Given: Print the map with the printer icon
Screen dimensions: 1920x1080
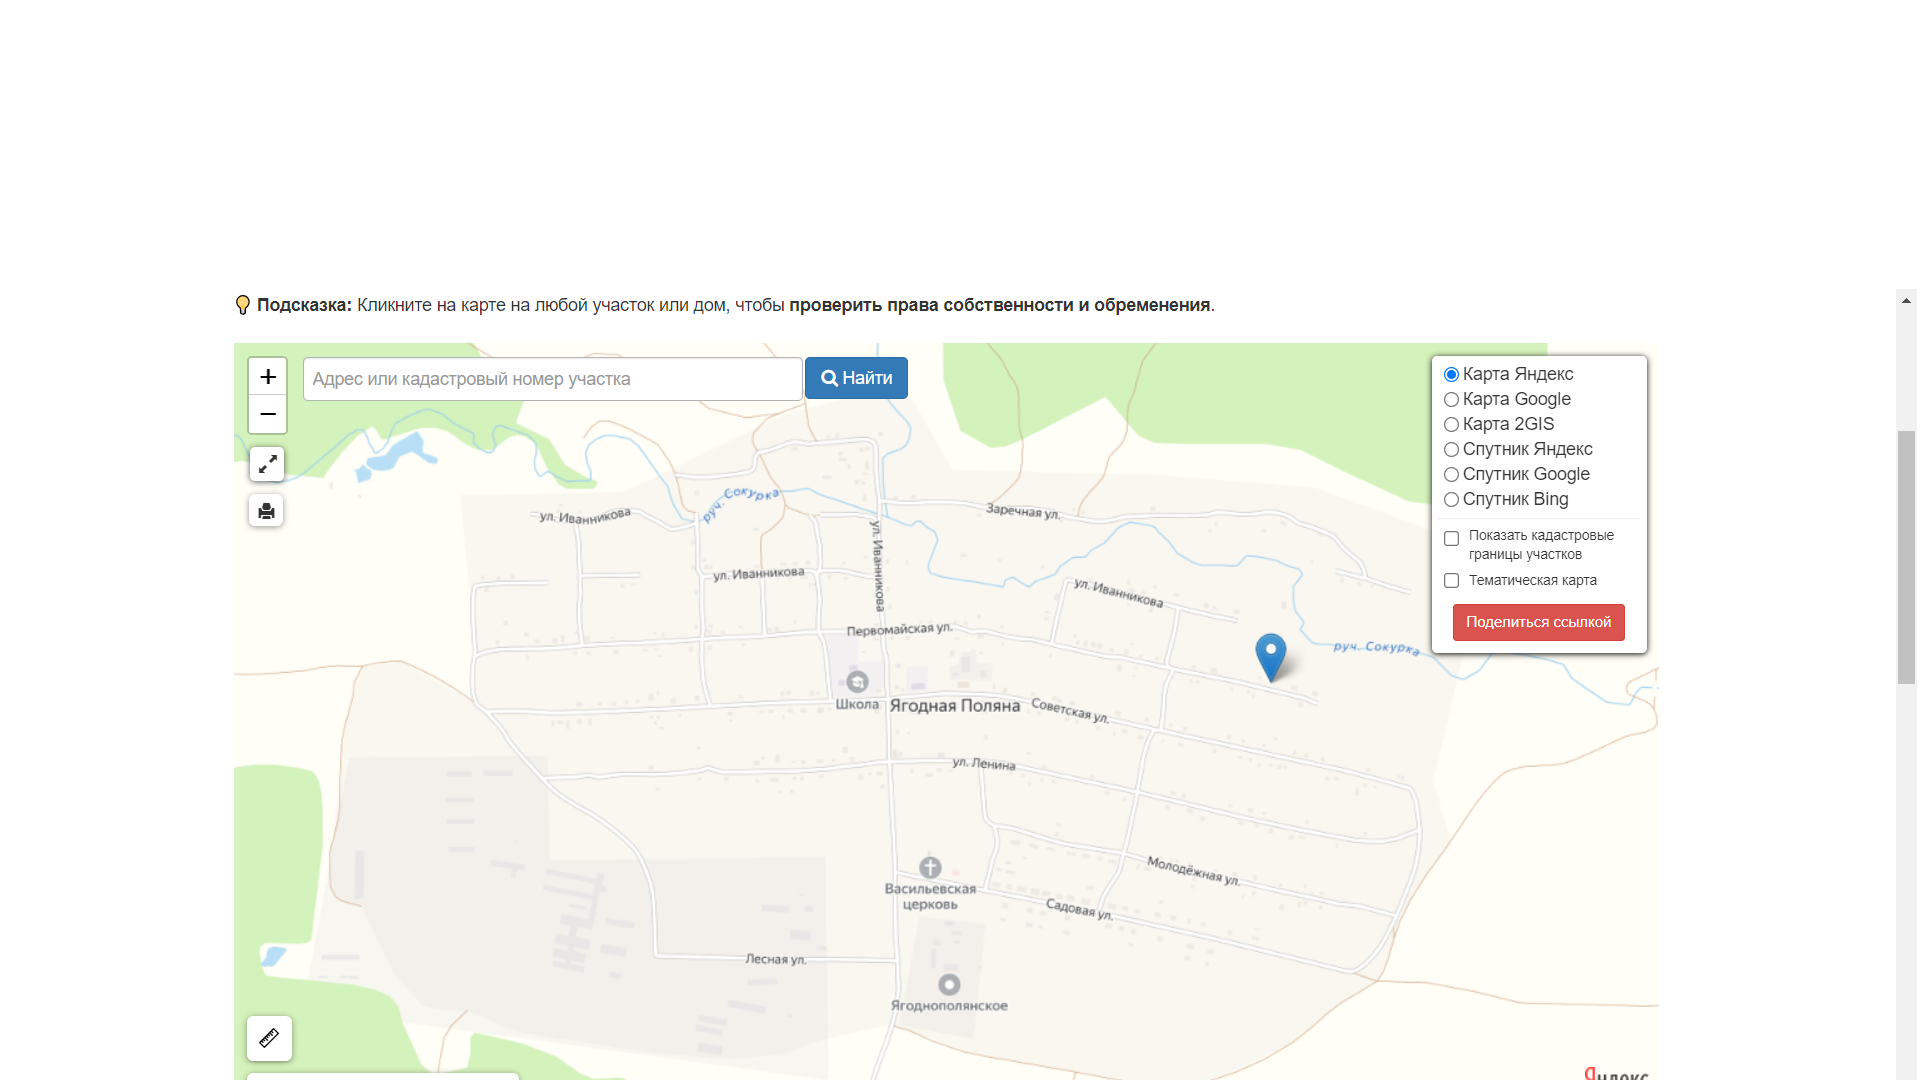Looking at the screenshot, I should point(266,511).
